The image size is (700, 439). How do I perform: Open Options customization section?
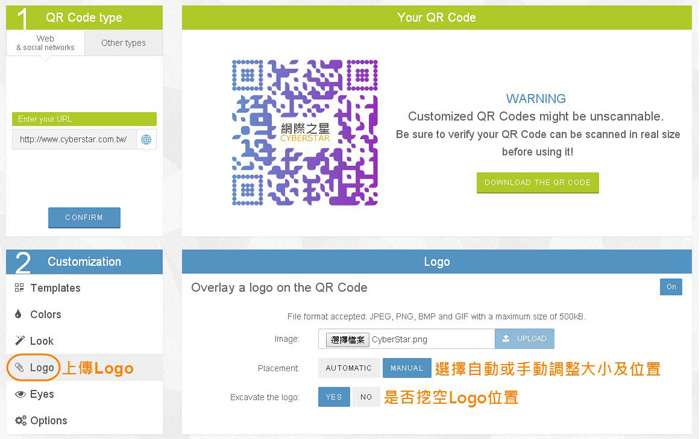click(x=84, y=421)
